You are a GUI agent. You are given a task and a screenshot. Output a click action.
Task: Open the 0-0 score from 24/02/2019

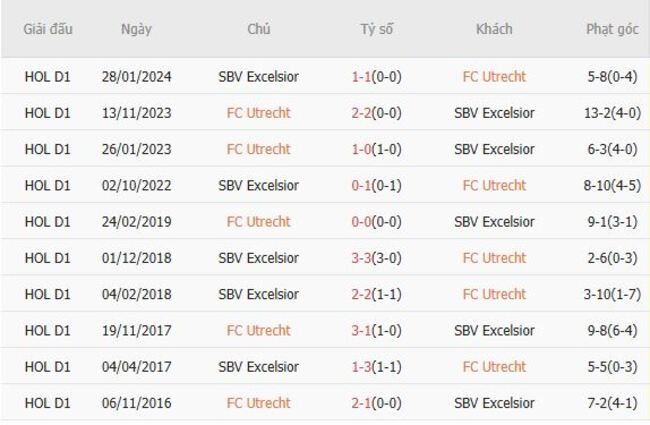376,222
